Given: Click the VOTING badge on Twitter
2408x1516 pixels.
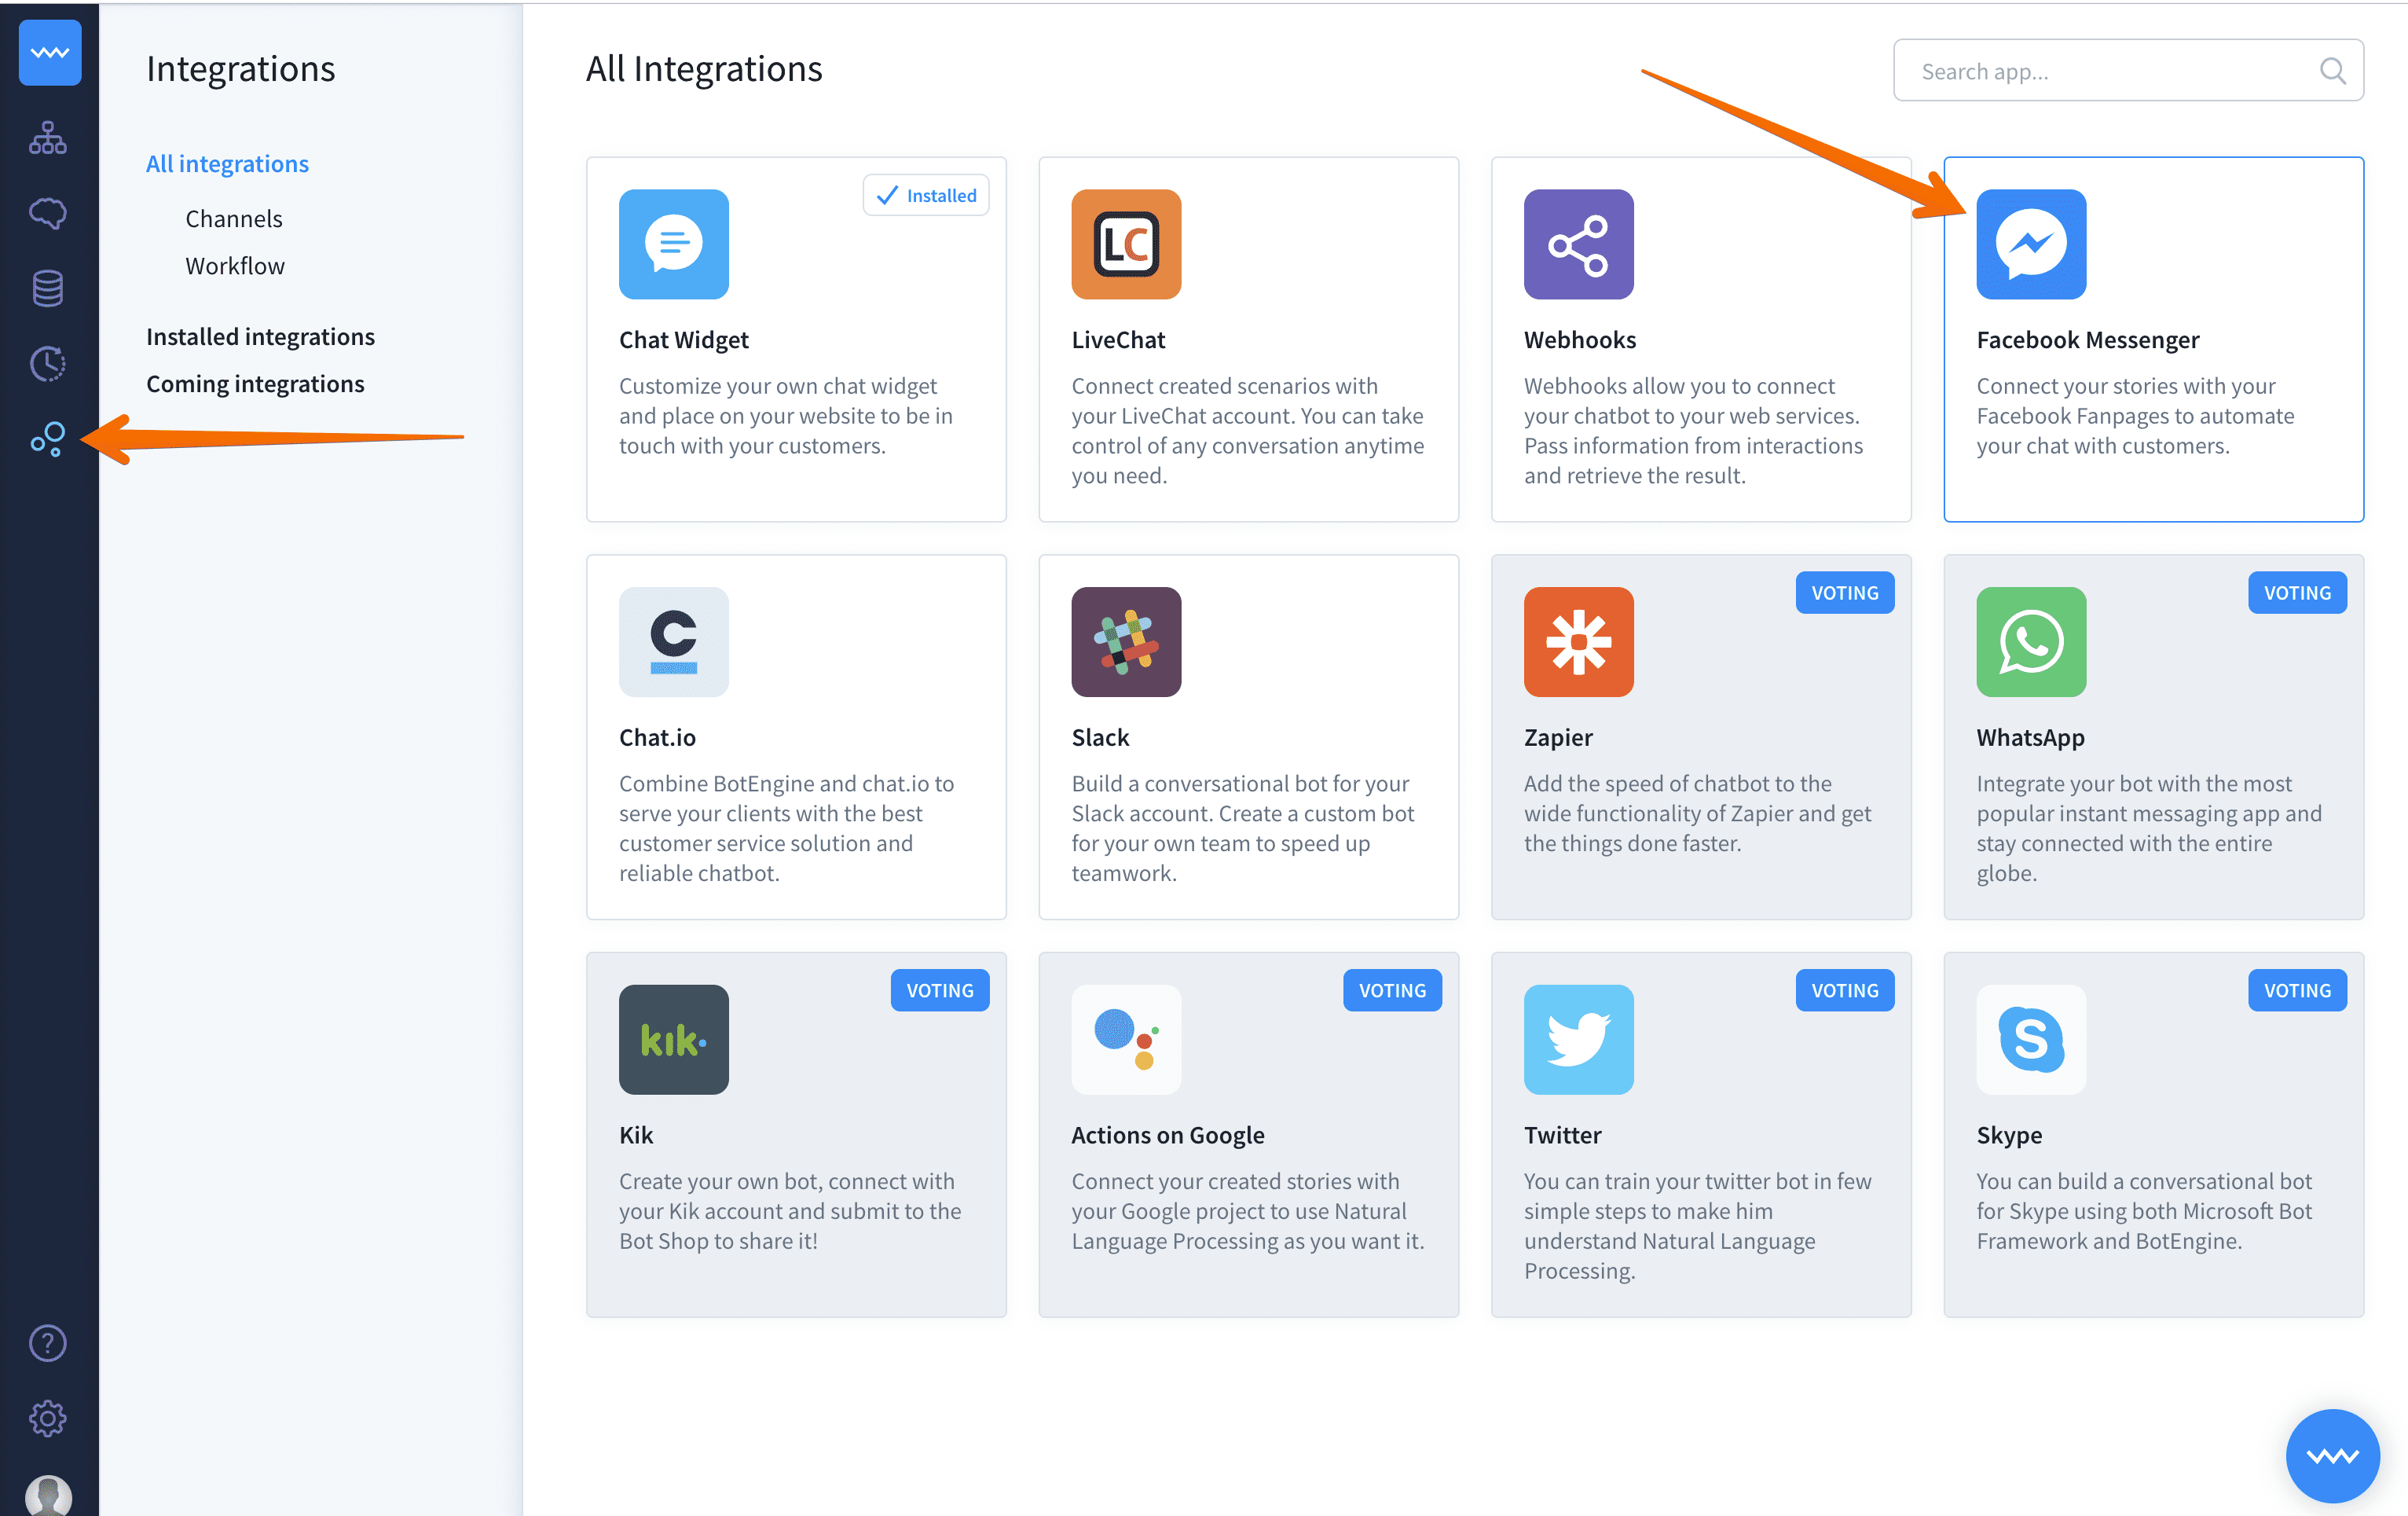Looking at the screenshot, I should tap(1844, 991).
